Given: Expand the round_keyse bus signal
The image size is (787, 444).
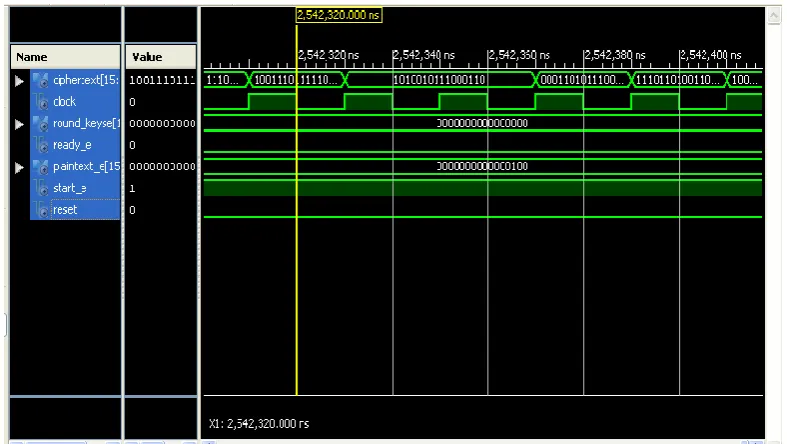Looking at the screenshot, I should (x=19, y=123).
